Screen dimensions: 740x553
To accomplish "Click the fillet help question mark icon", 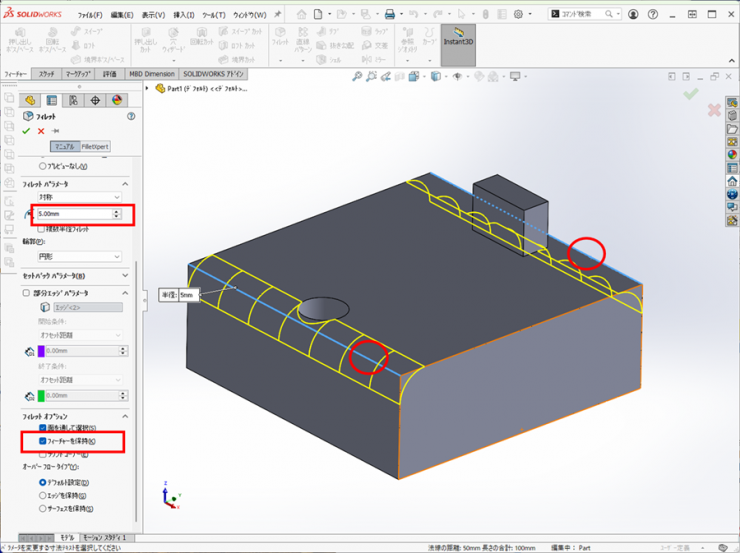I will coord(131,117).
